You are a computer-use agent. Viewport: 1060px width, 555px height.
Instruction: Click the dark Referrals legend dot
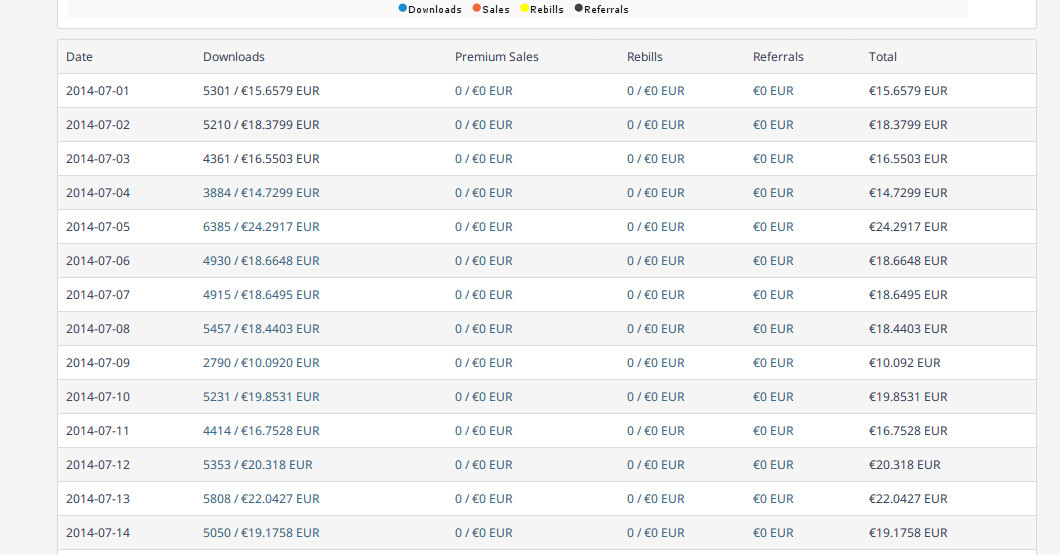pos(579,8)
